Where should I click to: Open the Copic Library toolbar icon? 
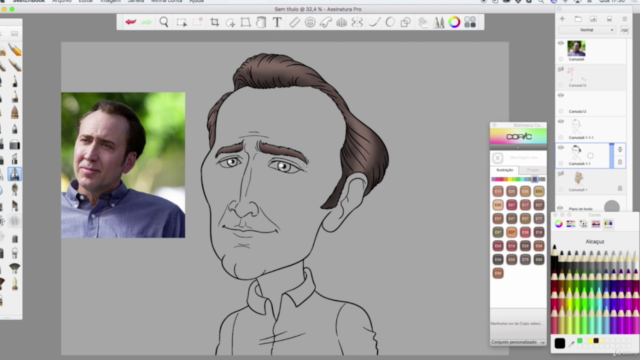click(x=470, y=22)
